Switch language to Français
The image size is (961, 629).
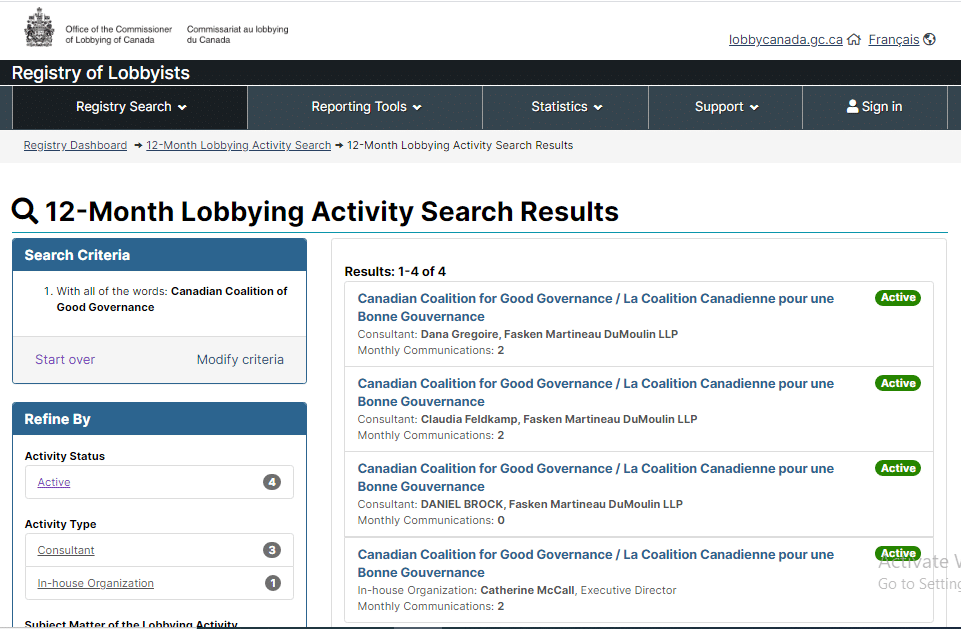point(894,40)
